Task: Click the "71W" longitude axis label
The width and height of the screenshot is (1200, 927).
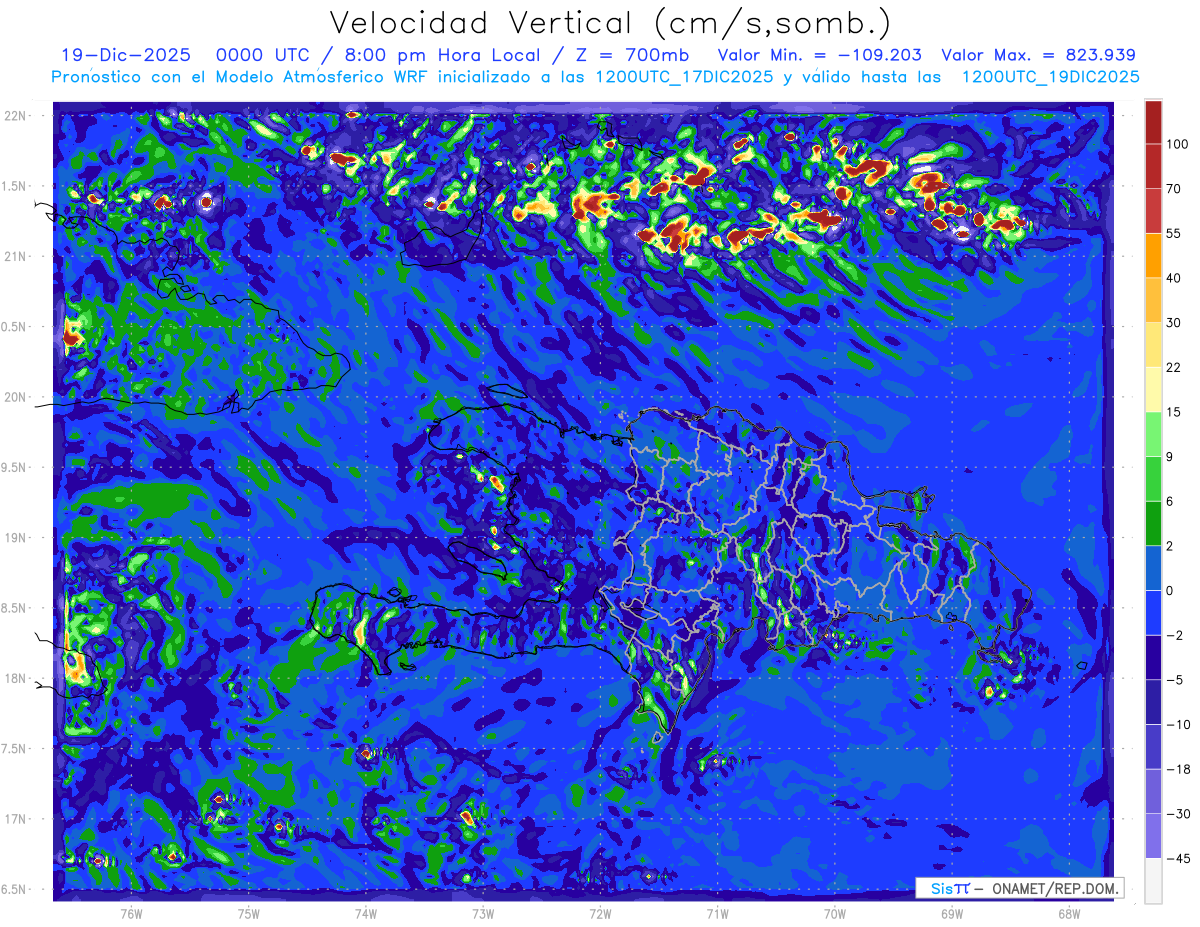Action: point(717,913)
